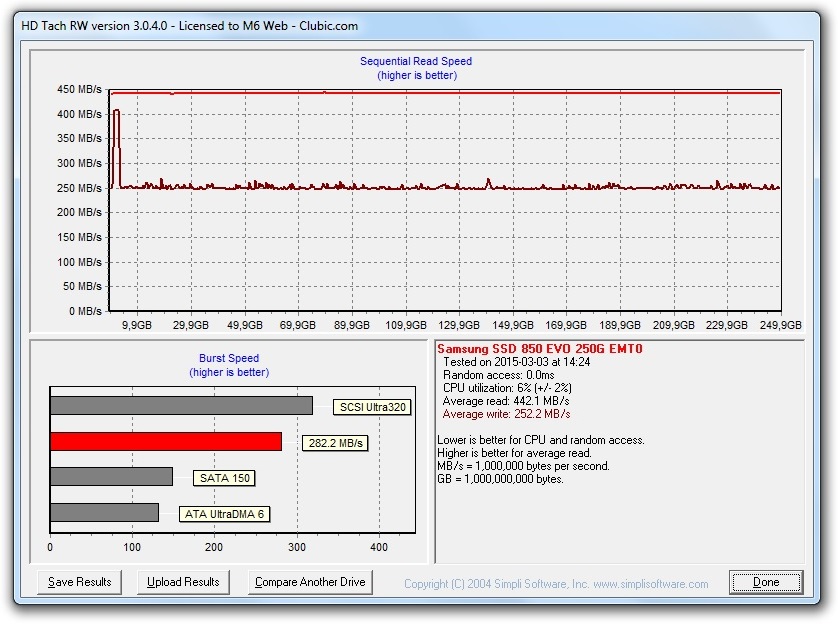
Task: Open Compare Another Drive
Action: coord(310,582)
